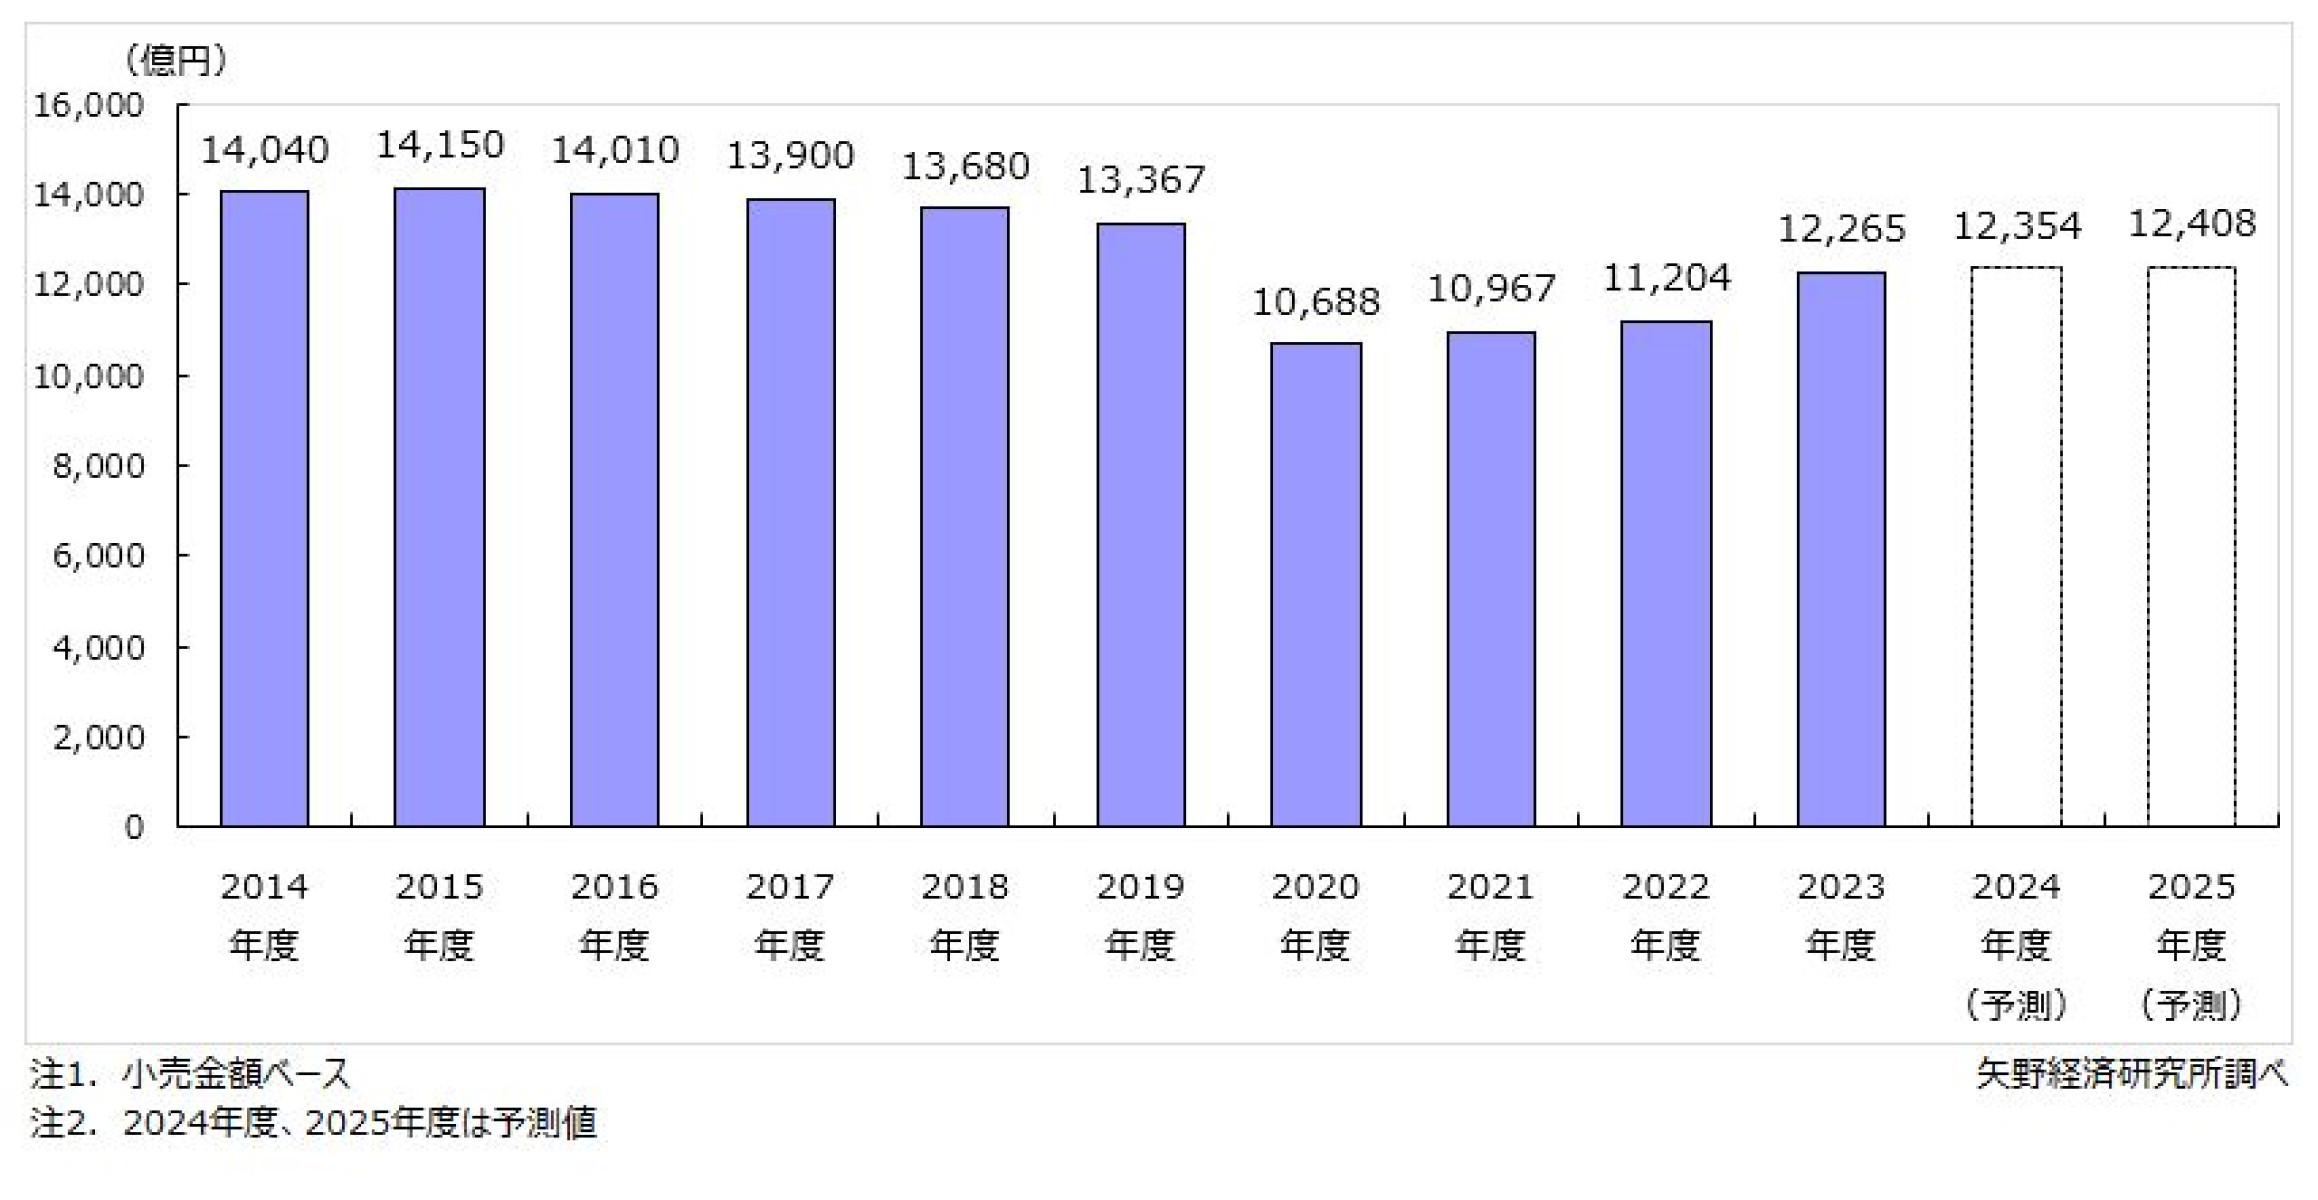
Task: Select the 2020年度 bar showing 10,688
Action: point(1315,584)
